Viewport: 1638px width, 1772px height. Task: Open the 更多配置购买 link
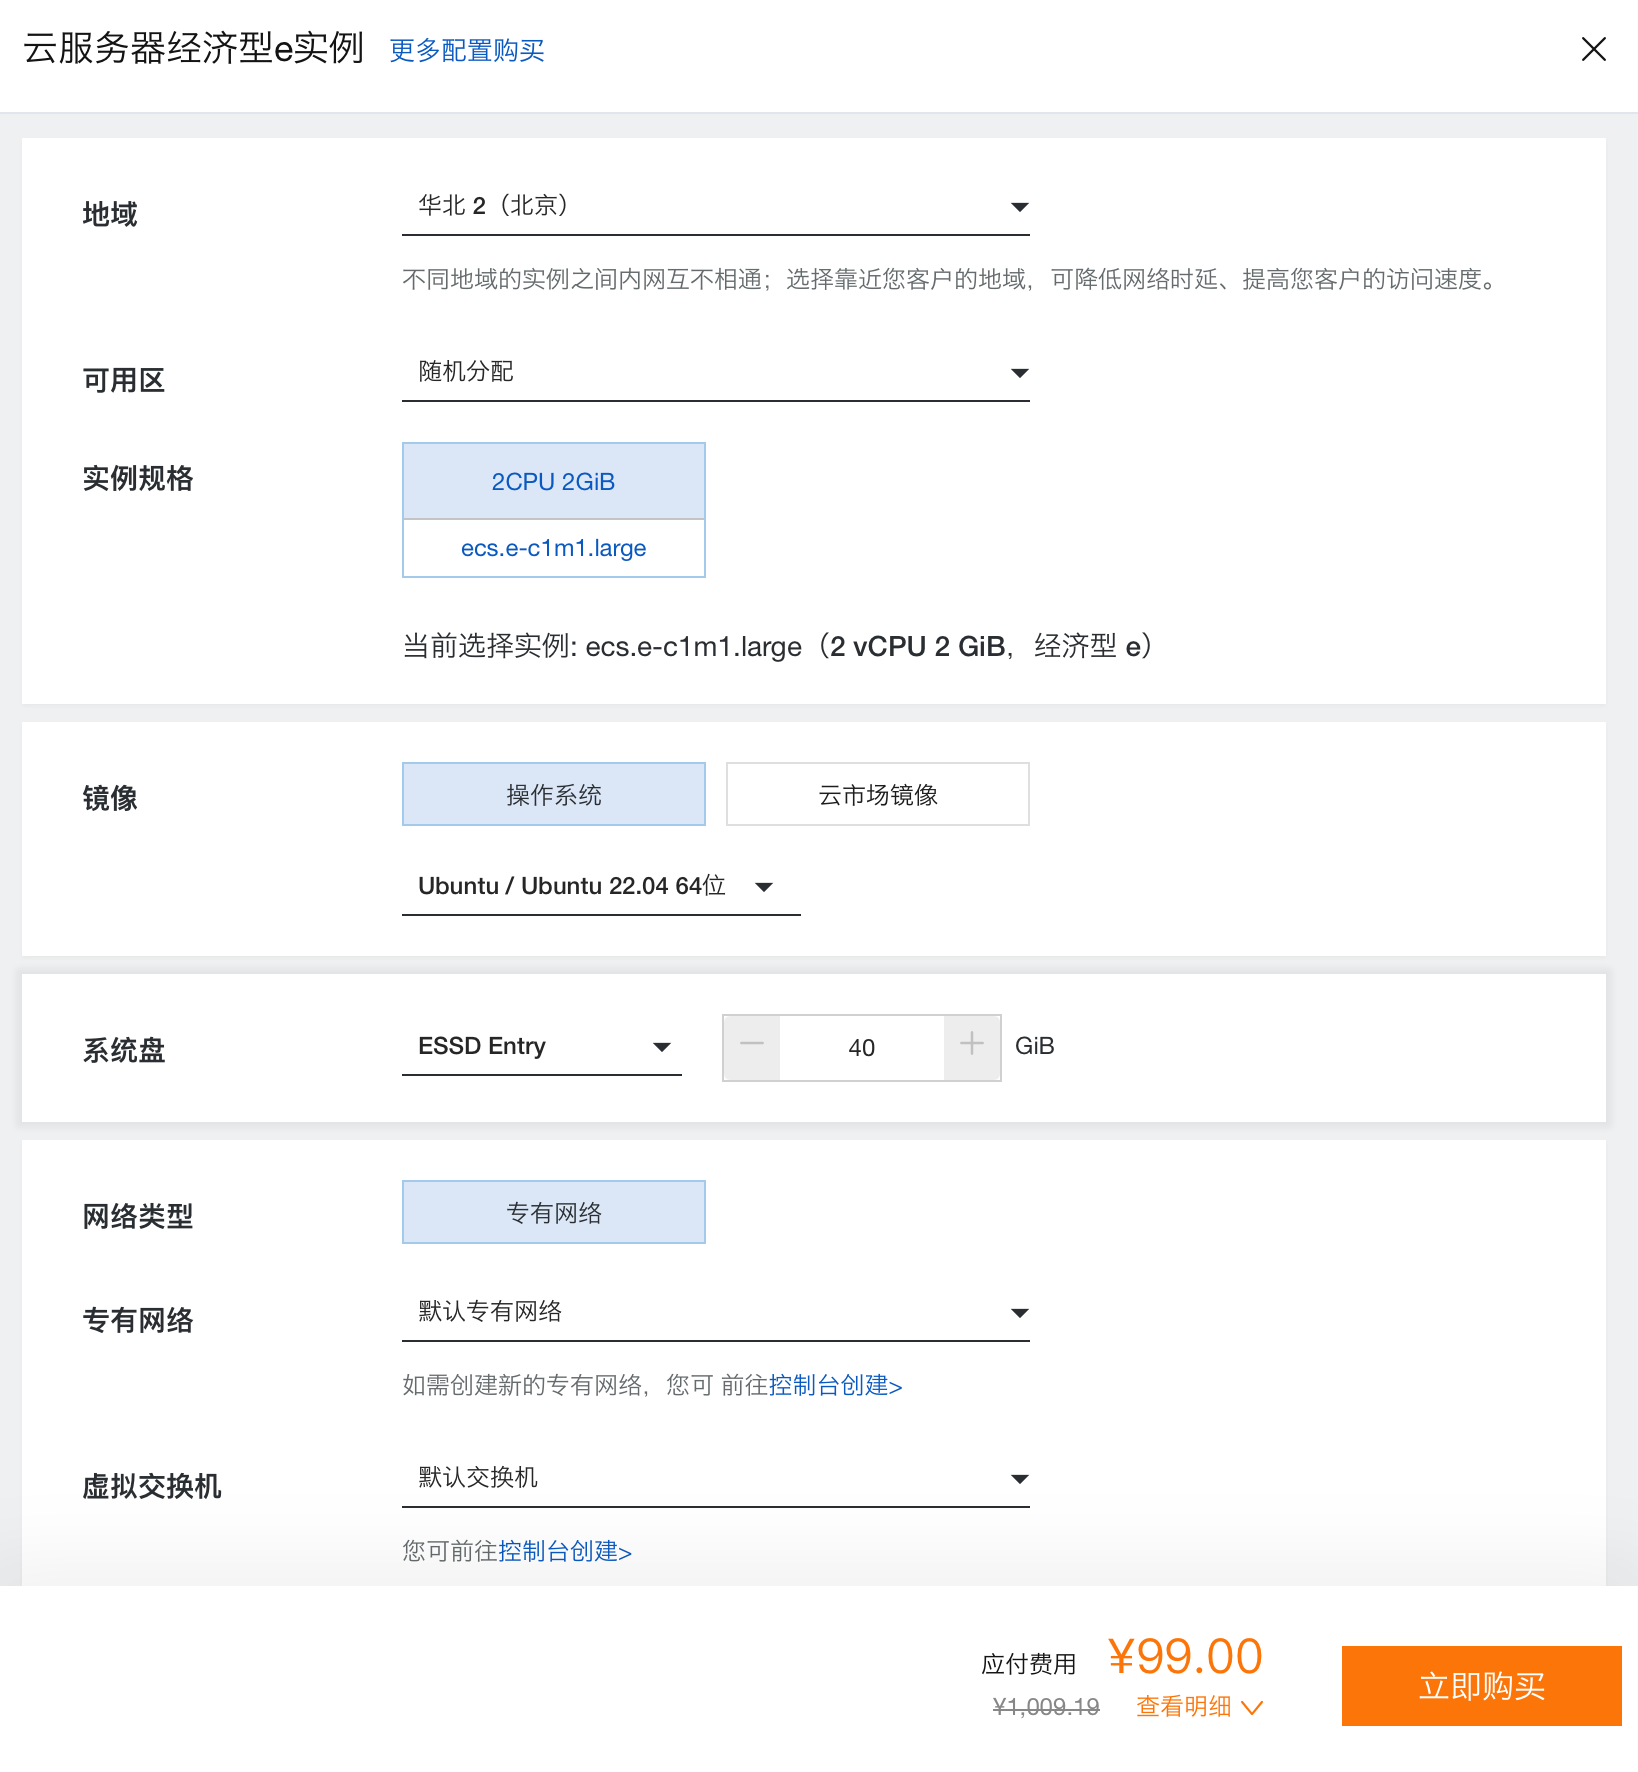coord(467,50)
